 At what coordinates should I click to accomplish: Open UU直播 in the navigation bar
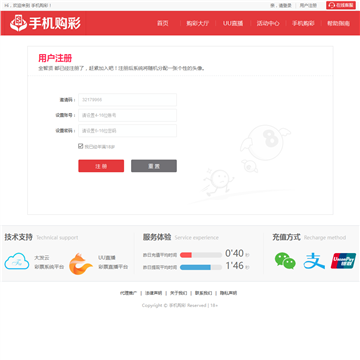point(233,23)
